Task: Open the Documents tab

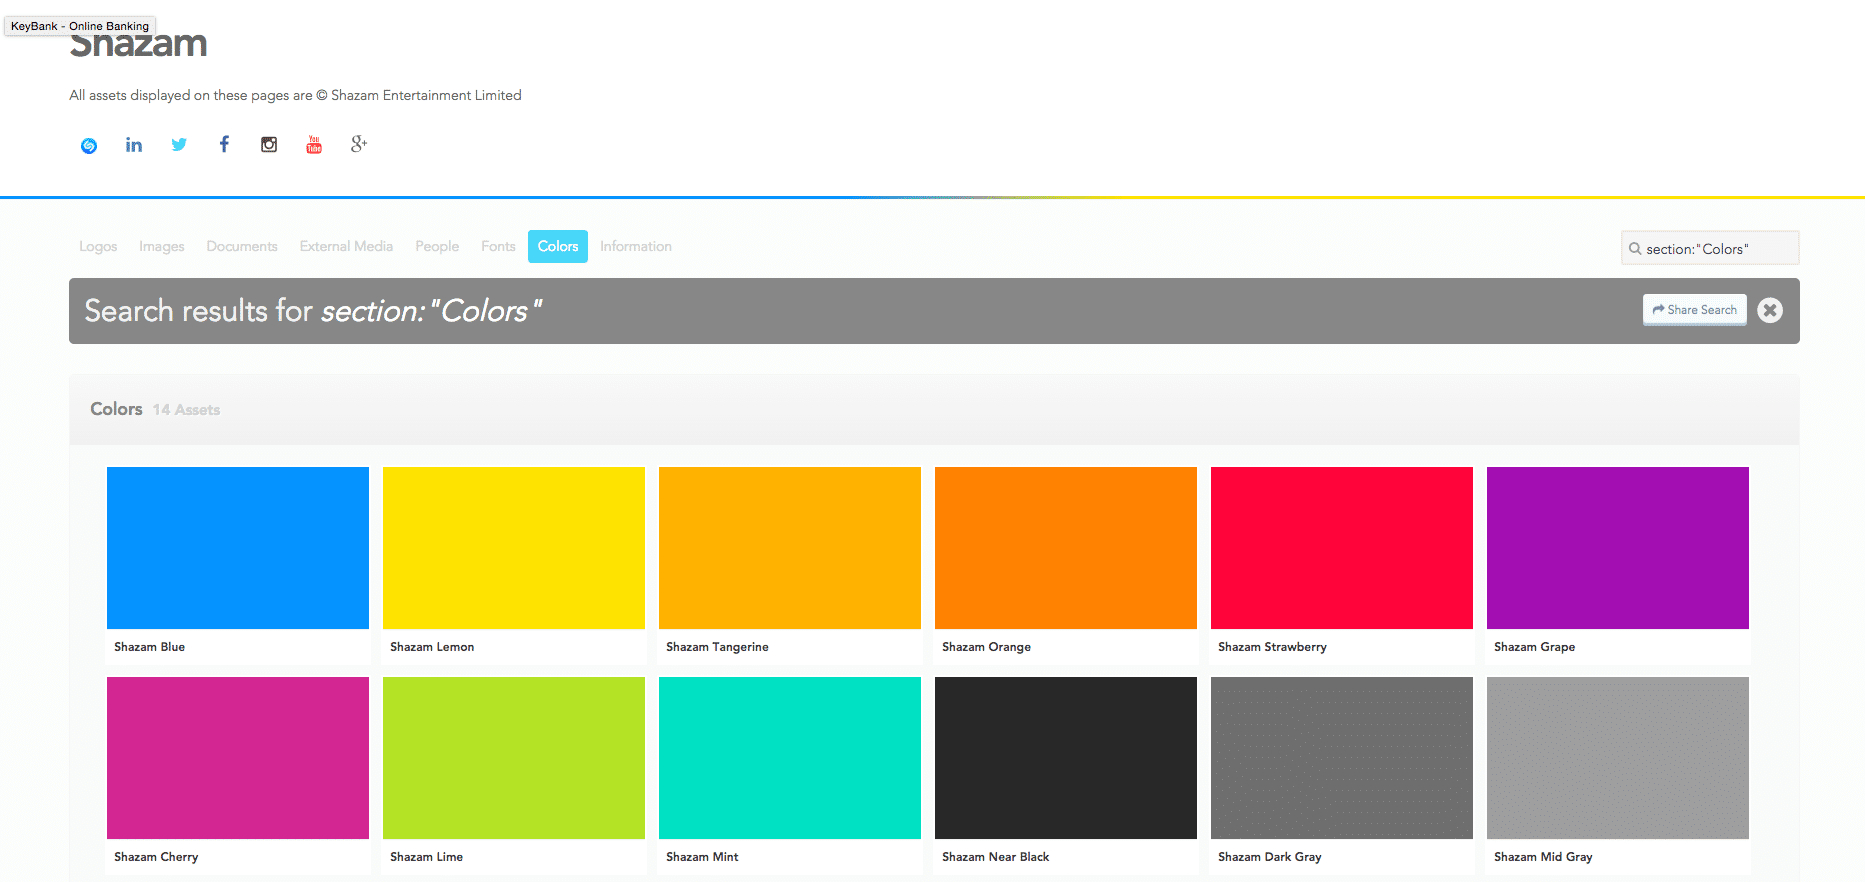Action: [x=242, y=246]
